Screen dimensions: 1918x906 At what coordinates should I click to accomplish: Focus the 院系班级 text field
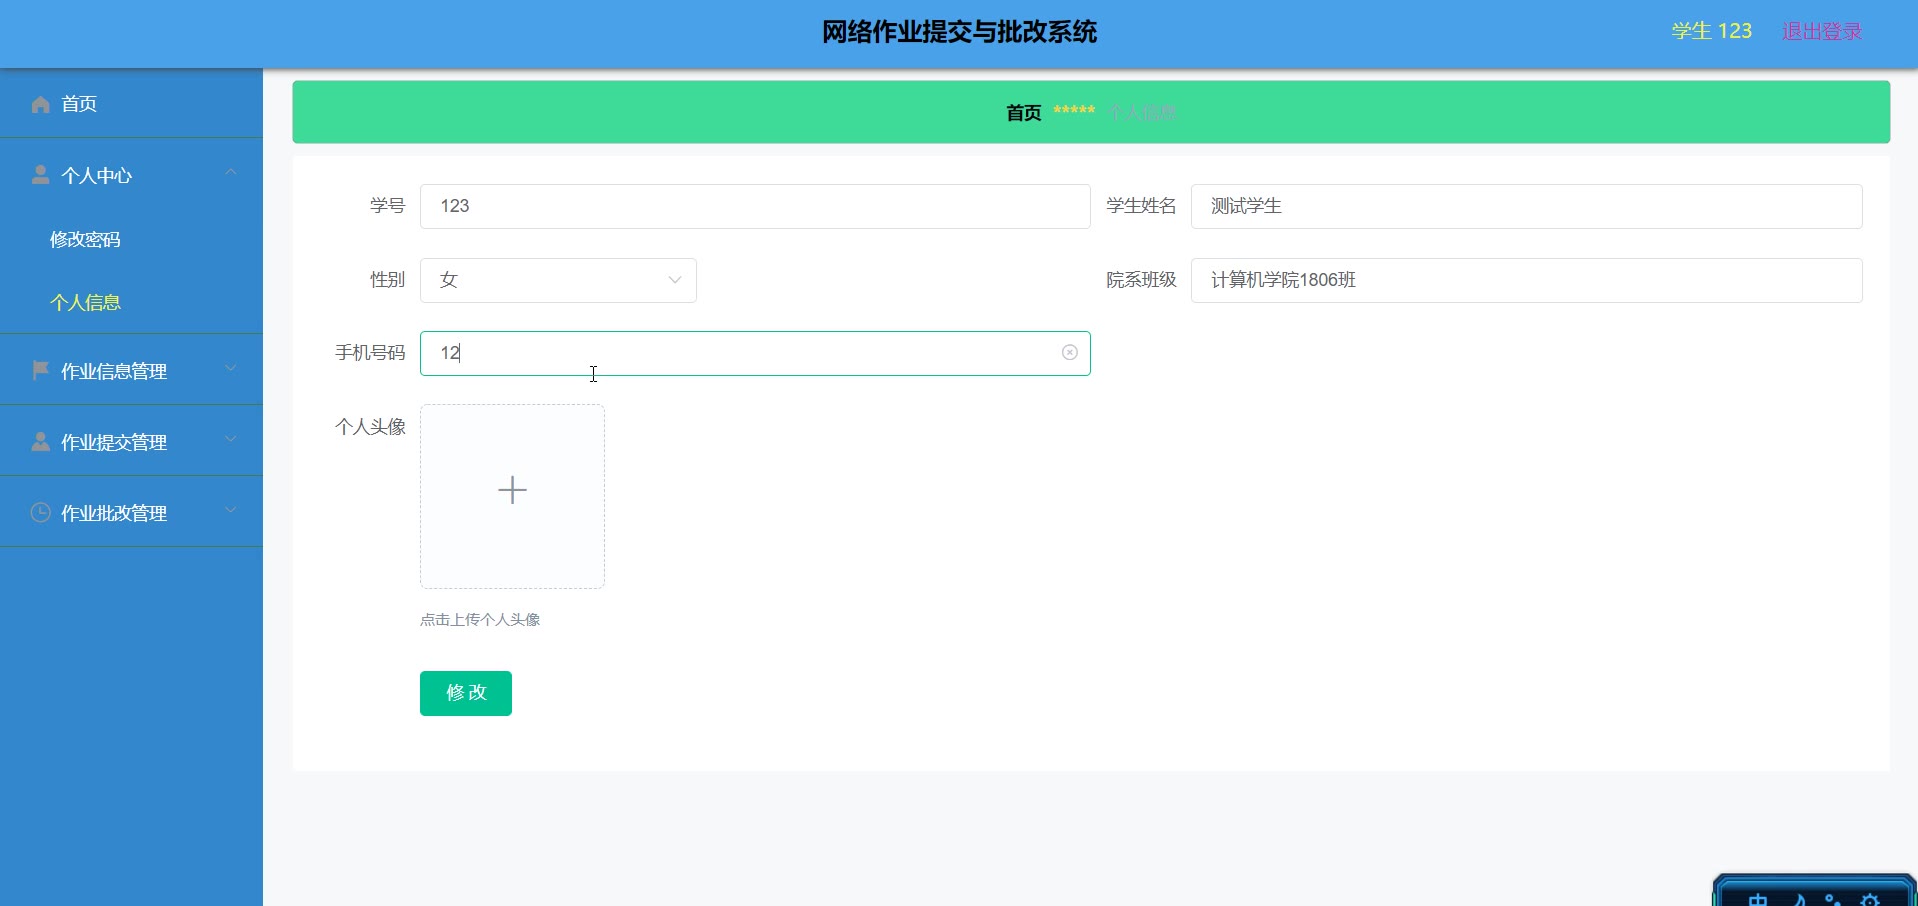1525,280
